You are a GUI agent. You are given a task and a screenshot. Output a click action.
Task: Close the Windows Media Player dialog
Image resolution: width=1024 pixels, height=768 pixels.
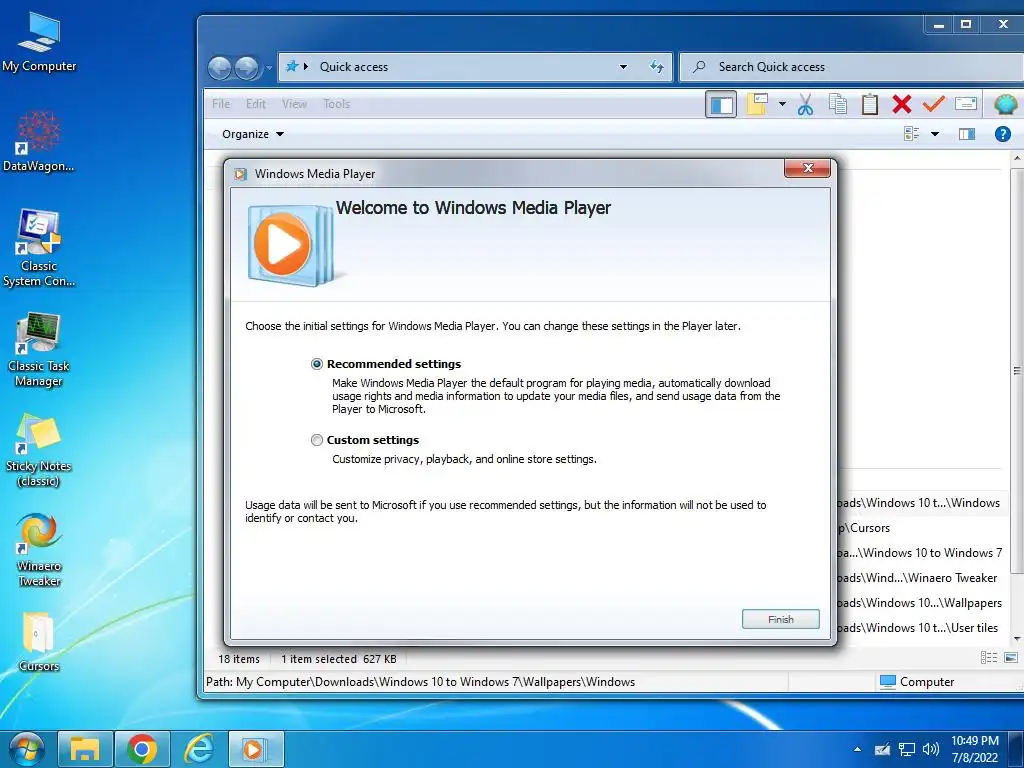pyautogui.click(x=807, y=168)
